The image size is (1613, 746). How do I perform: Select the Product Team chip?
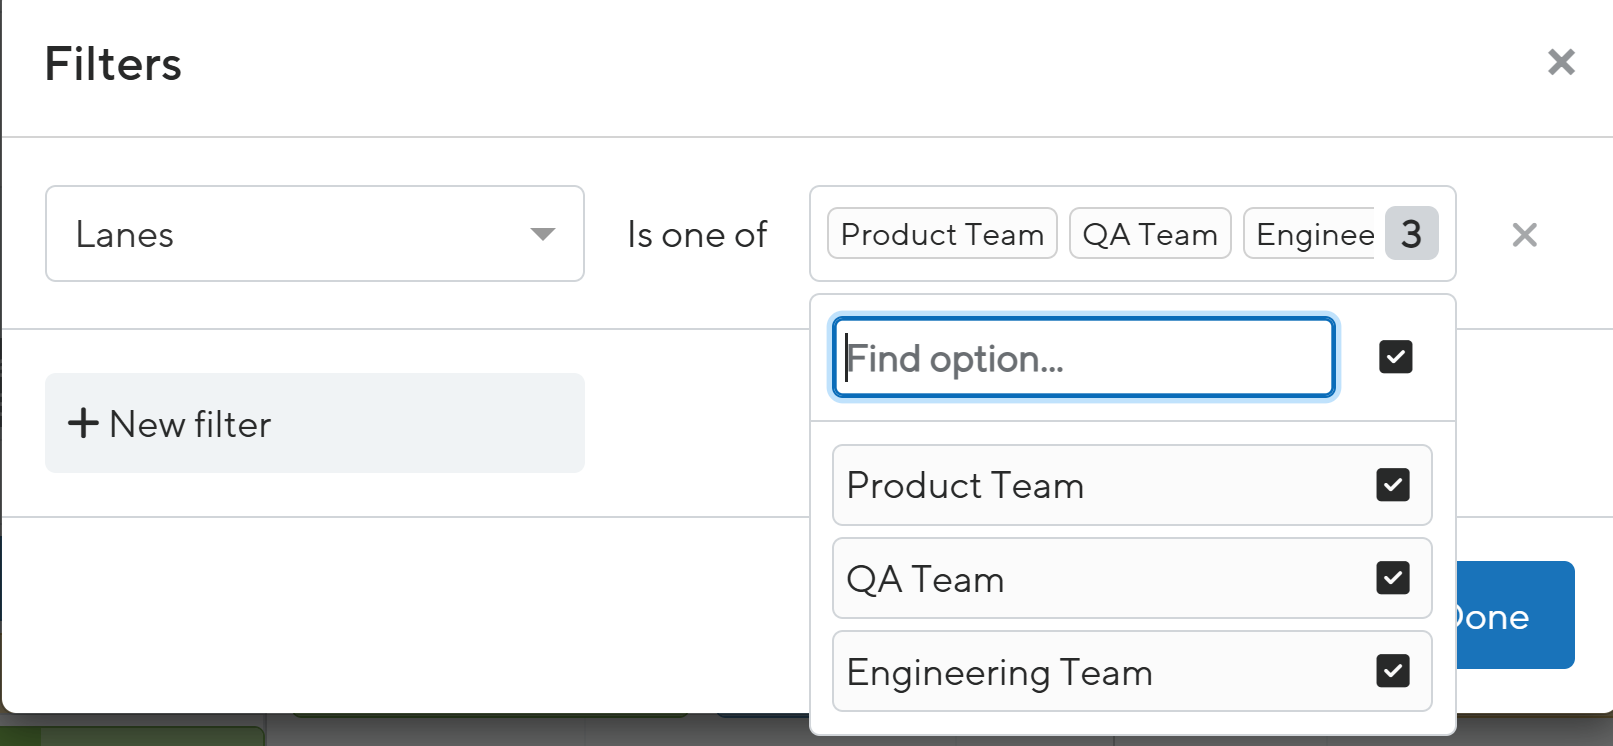point(941,233)
